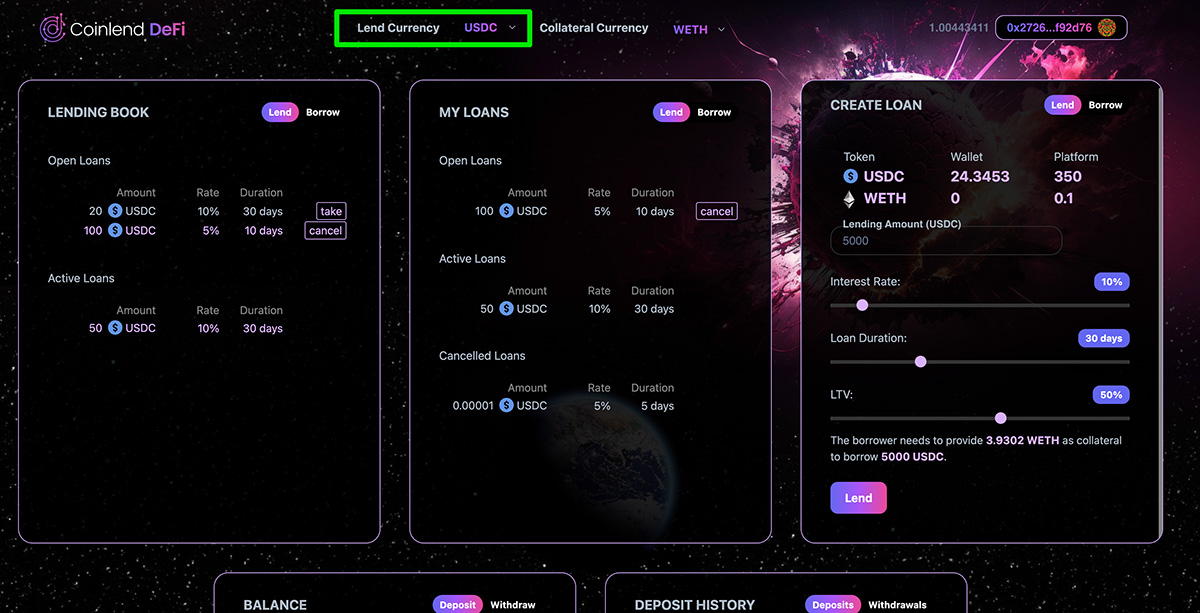The height and width of the screenshot is (613, 1200).
Task: Click USDC coin icon in My Loans Active Loans row
Action: point(506,309)
